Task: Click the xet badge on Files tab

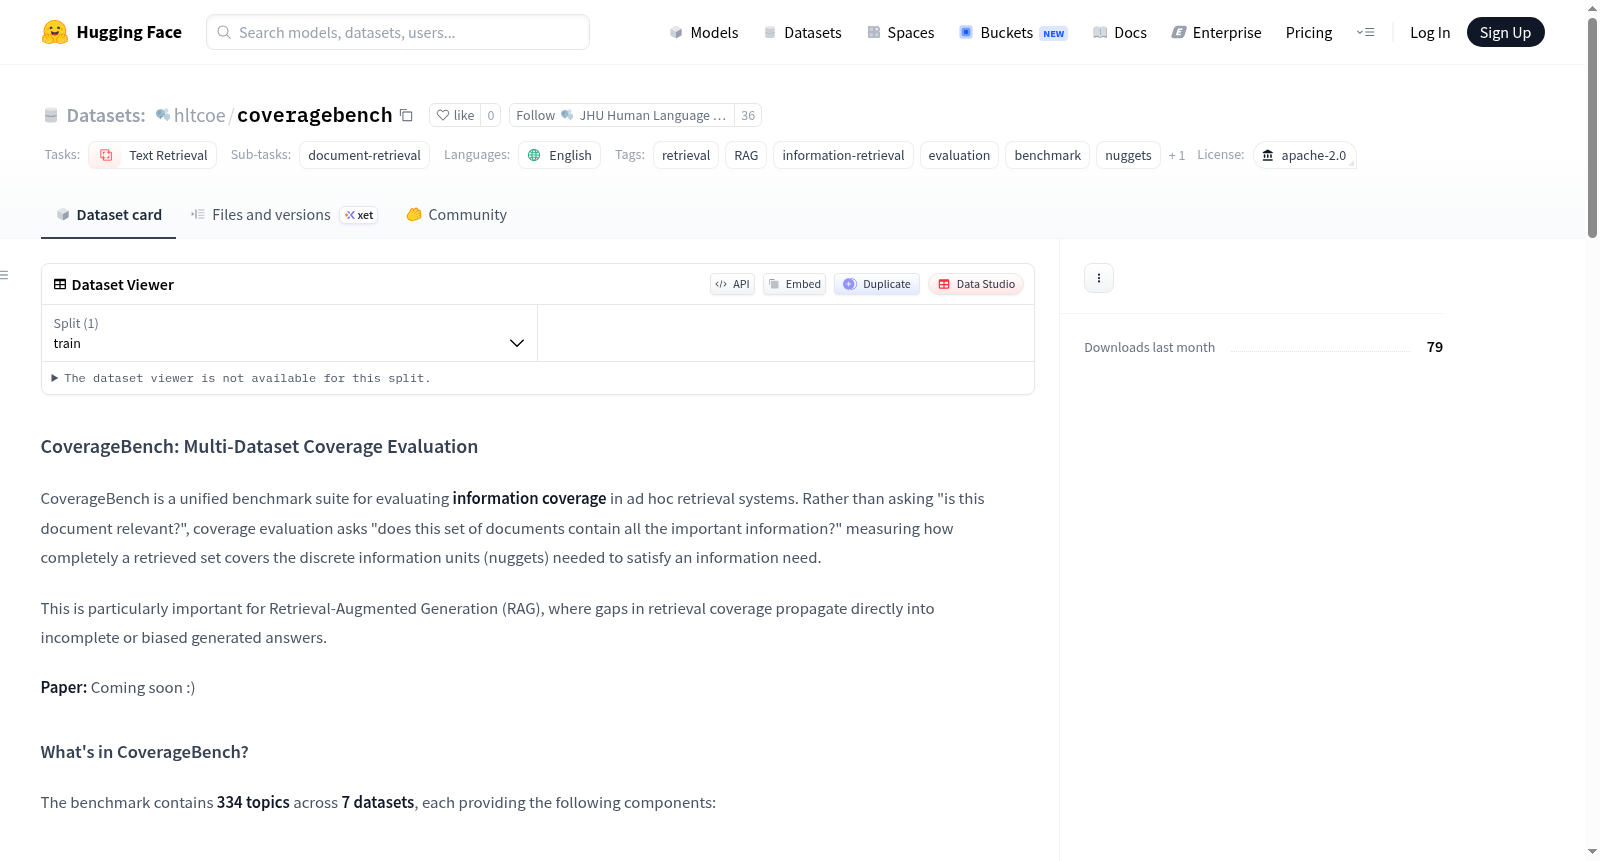Action: coord(359,215)
